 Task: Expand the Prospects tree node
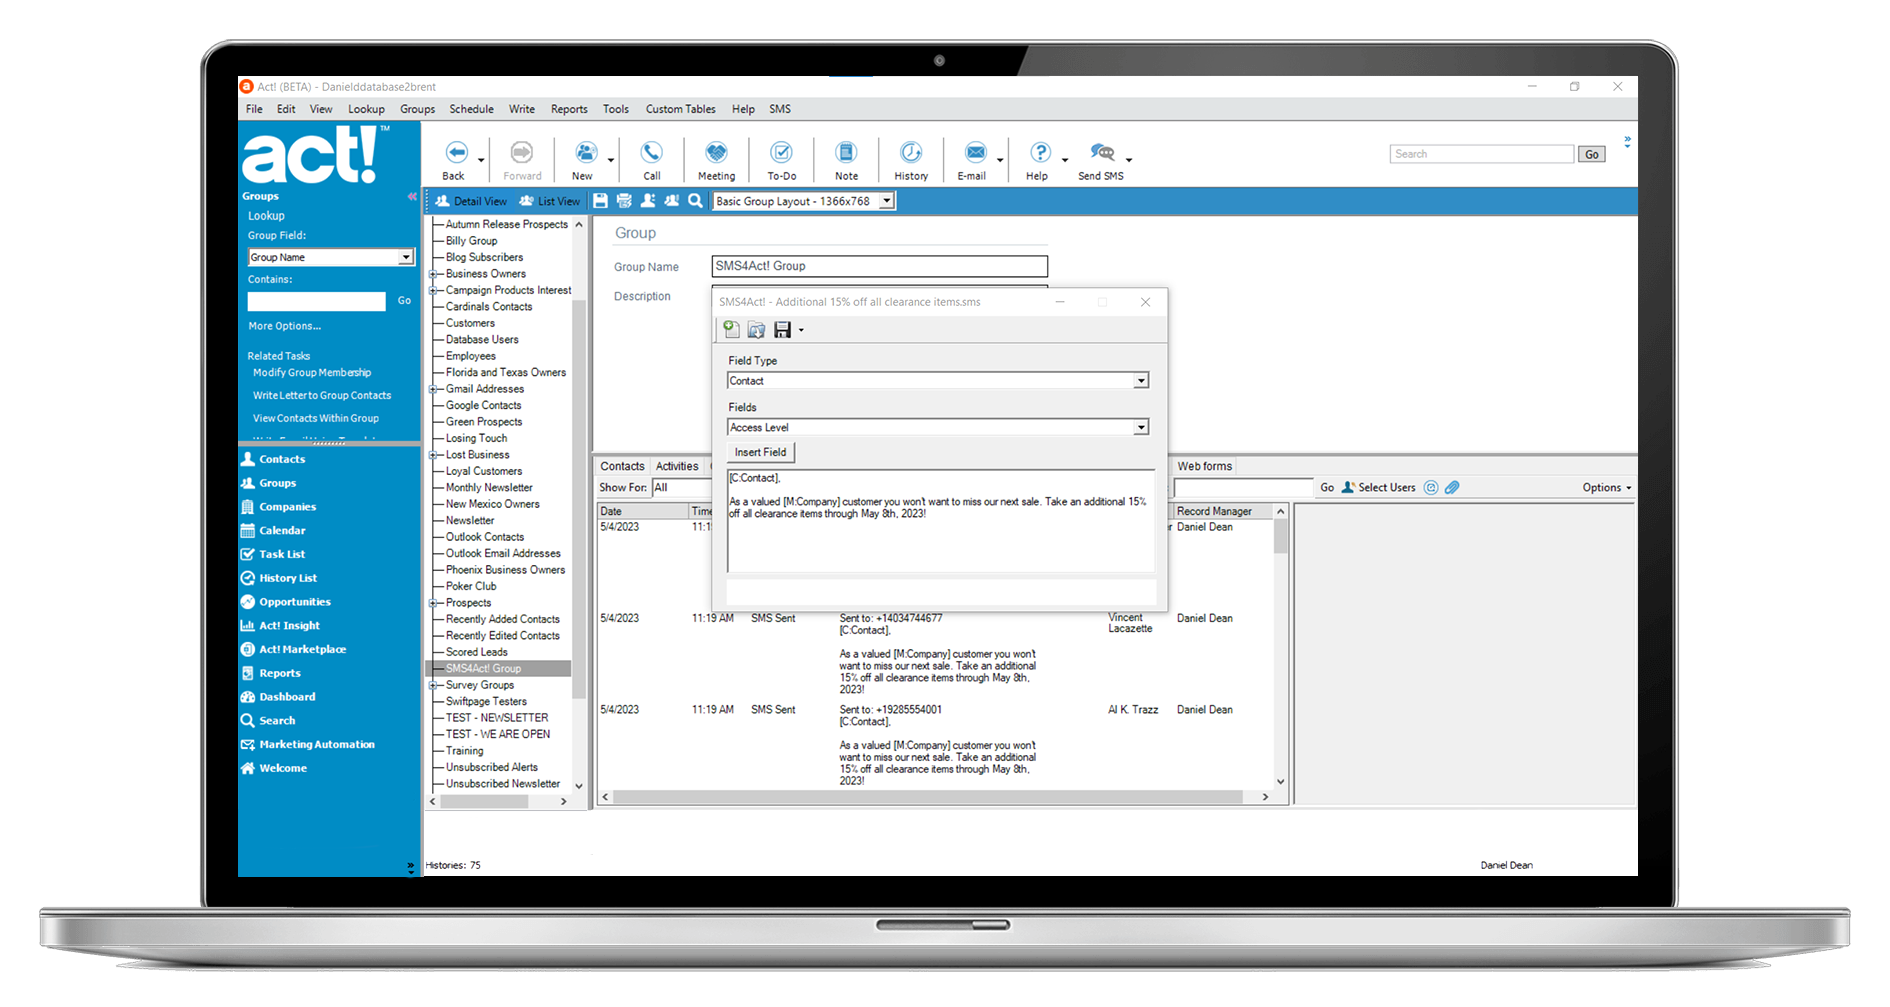434,603
